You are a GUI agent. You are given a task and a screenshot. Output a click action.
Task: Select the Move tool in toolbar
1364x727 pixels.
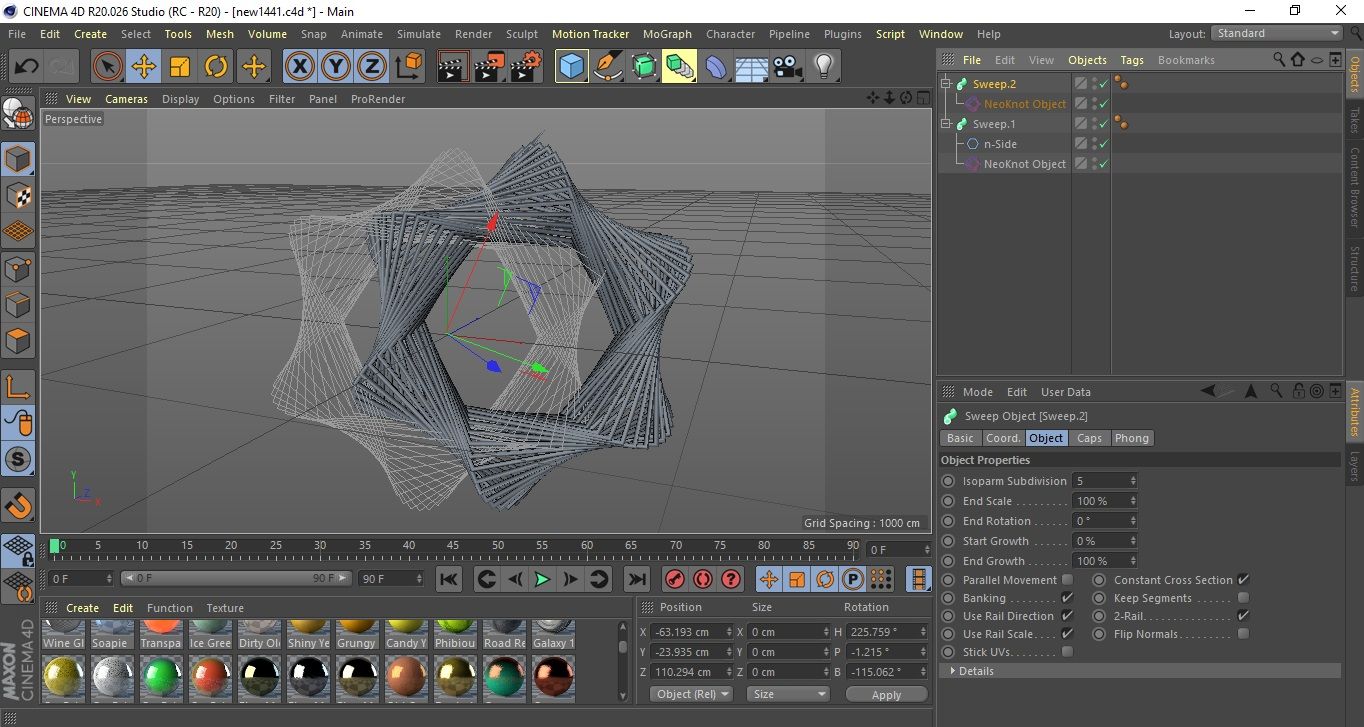click(x=144, y=67)
